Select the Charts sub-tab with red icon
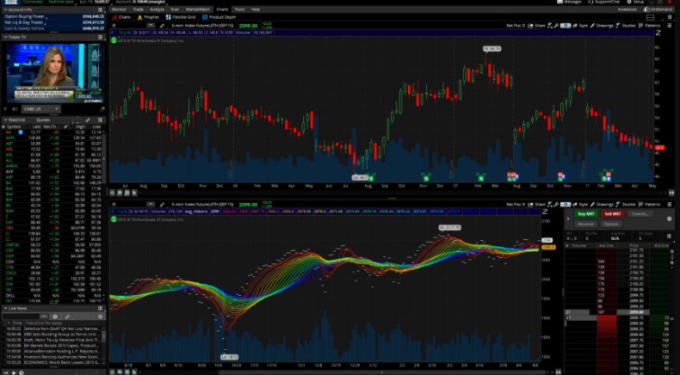This screenshot has height=375, width=680. point(121,17)
